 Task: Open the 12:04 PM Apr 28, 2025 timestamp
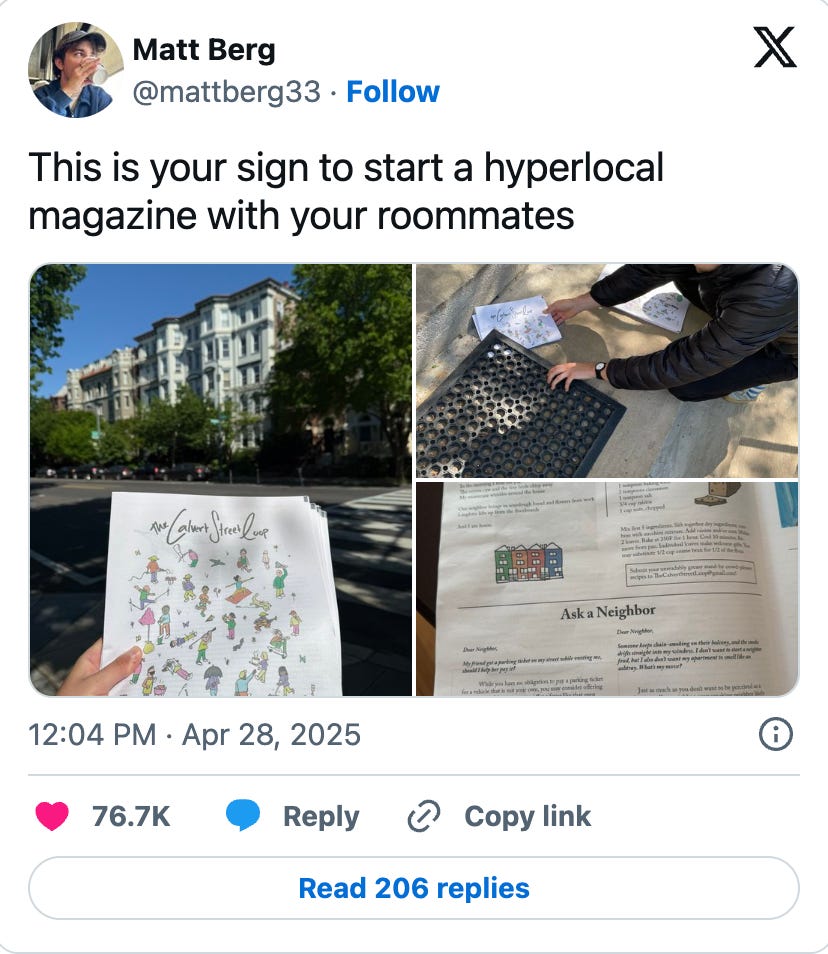click(195, 734)
